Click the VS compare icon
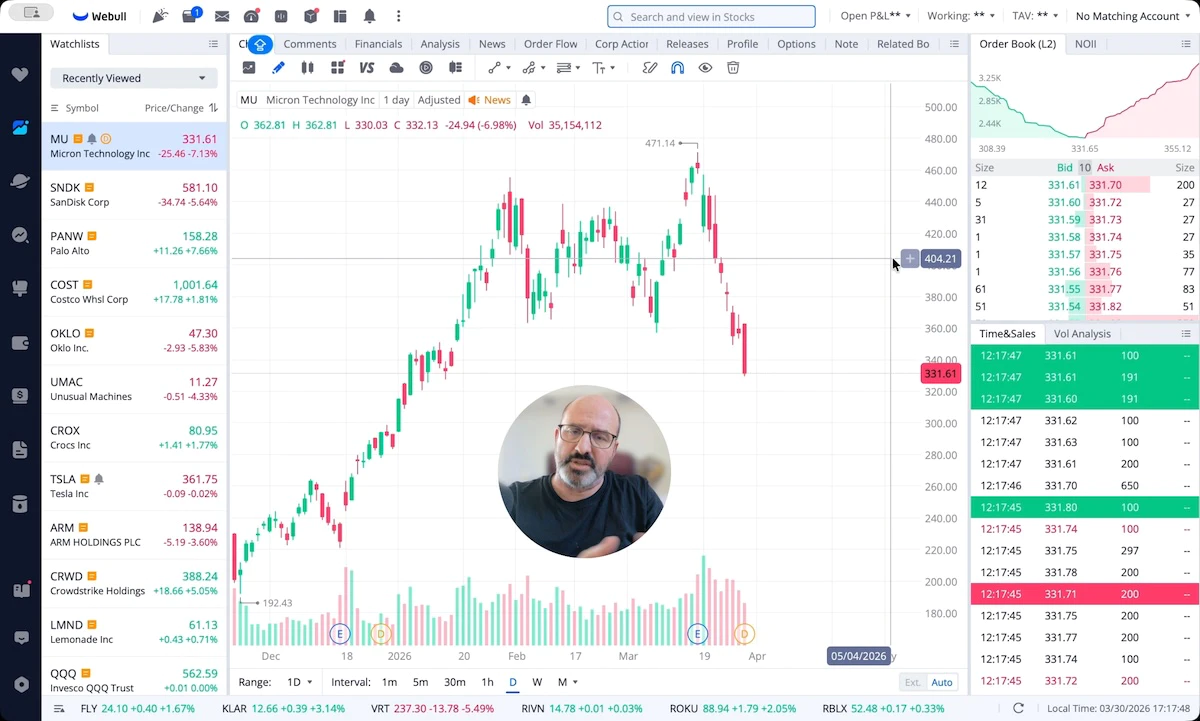Image resolution: width=1200 pixels, height=721 pixels. tap(367, 68)
